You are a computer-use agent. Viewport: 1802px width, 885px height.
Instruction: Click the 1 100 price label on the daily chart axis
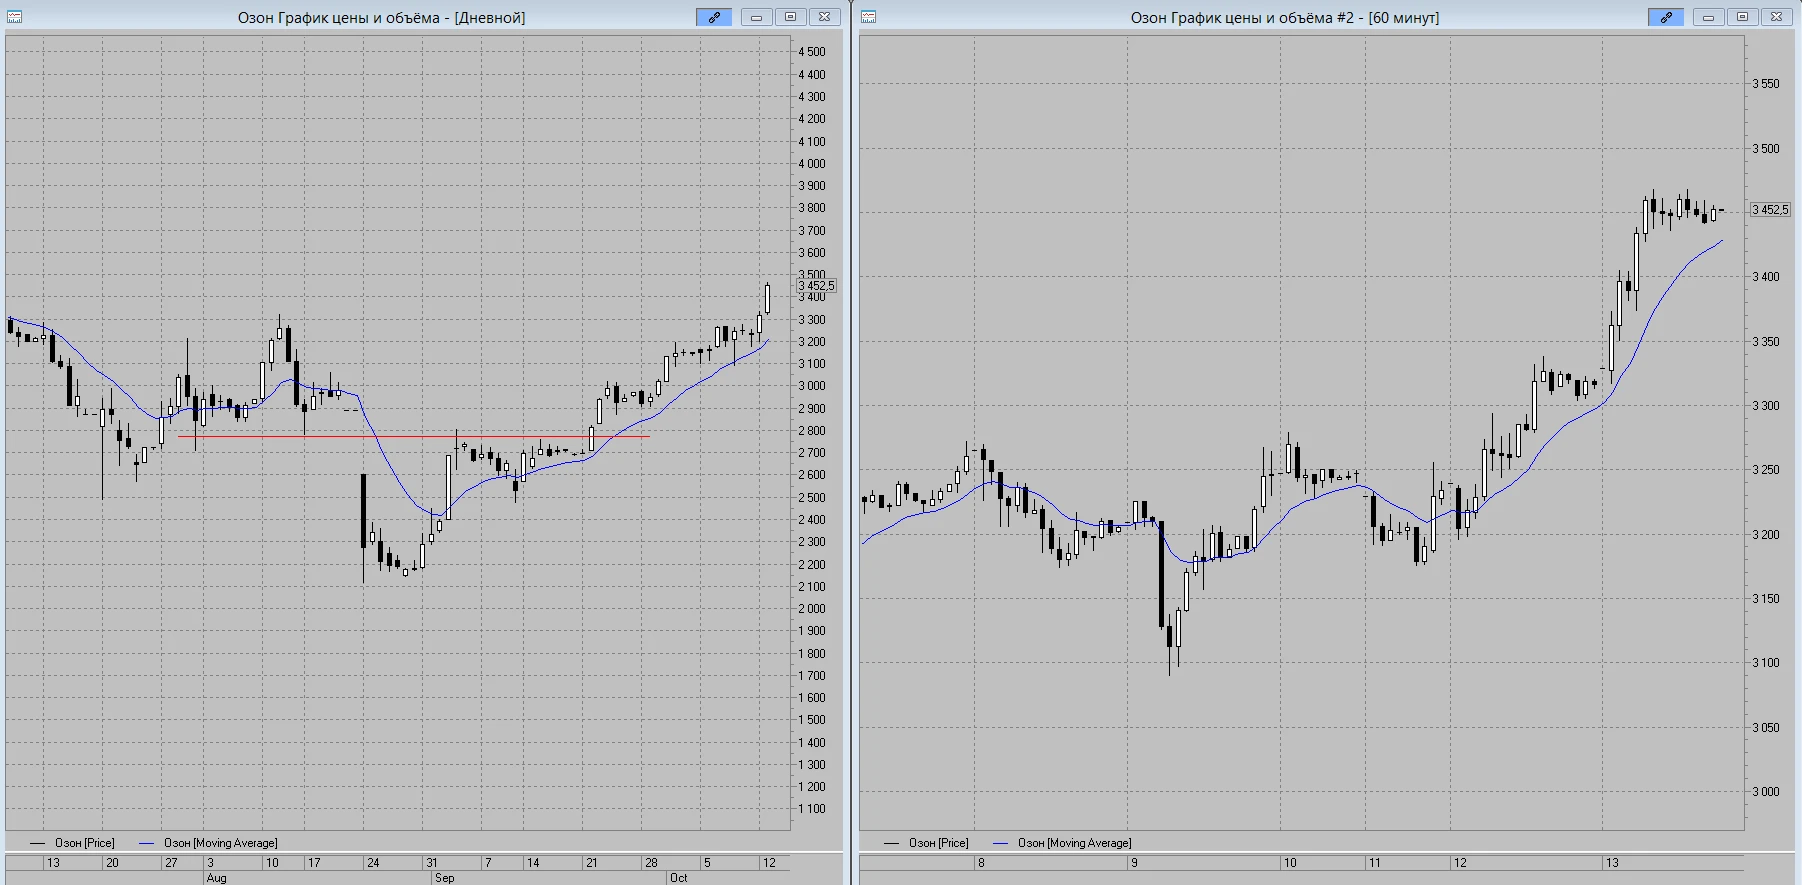[x=812, y=809]
